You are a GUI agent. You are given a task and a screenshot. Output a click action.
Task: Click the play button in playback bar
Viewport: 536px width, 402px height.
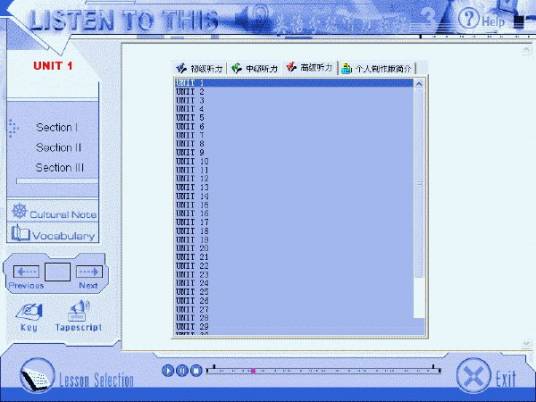[x=168, y=370]
